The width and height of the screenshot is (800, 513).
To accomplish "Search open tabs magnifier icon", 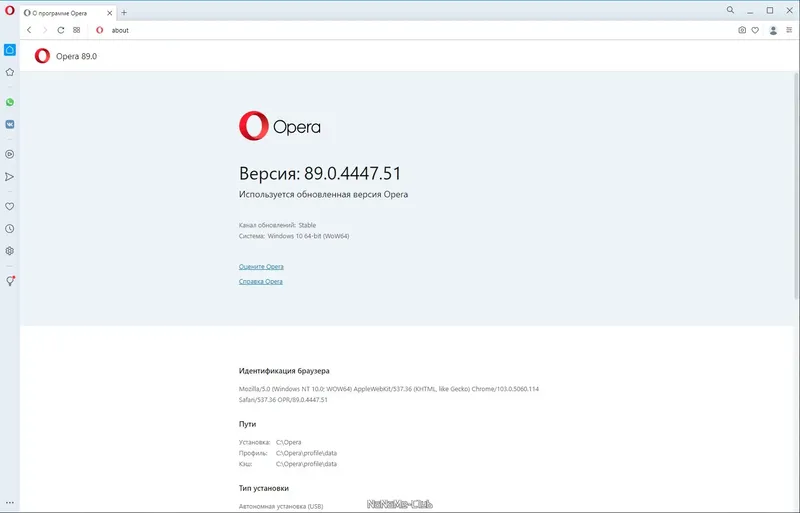I will tap(731, 10).
